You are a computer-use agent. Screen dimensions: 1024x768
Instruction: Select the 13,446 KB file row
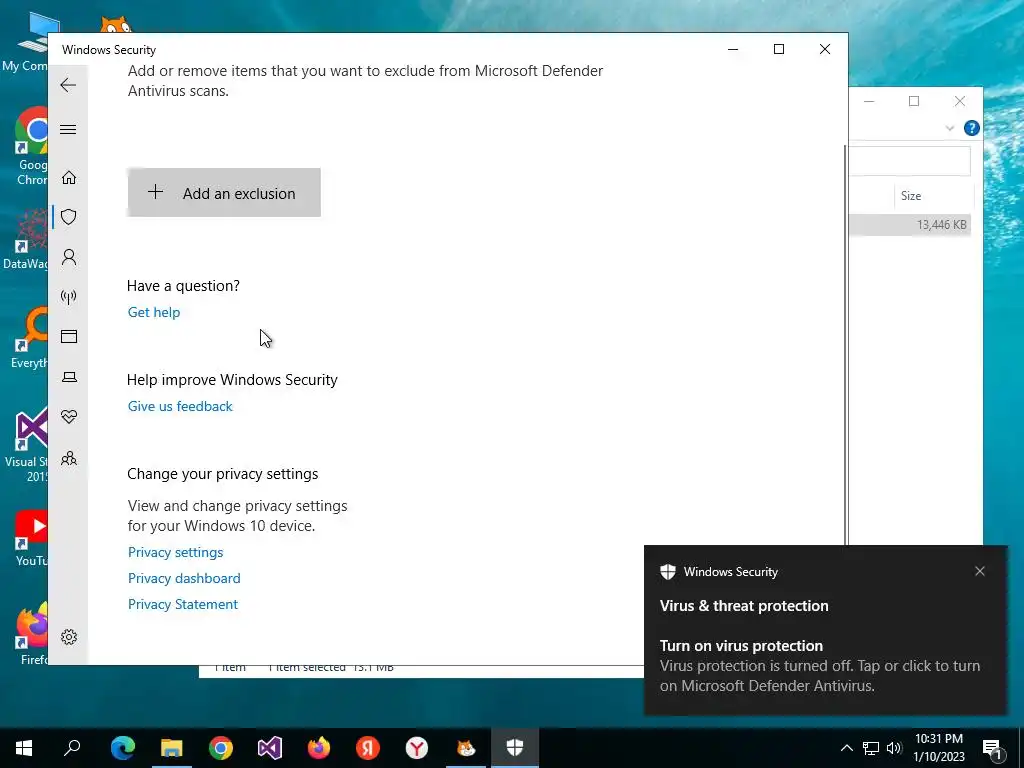[x=910, y=225]
